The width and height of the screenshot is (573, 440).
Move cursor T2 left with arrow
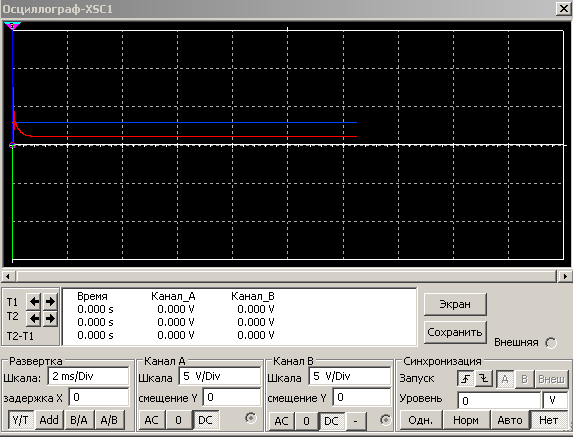click(x=34, y=319)
